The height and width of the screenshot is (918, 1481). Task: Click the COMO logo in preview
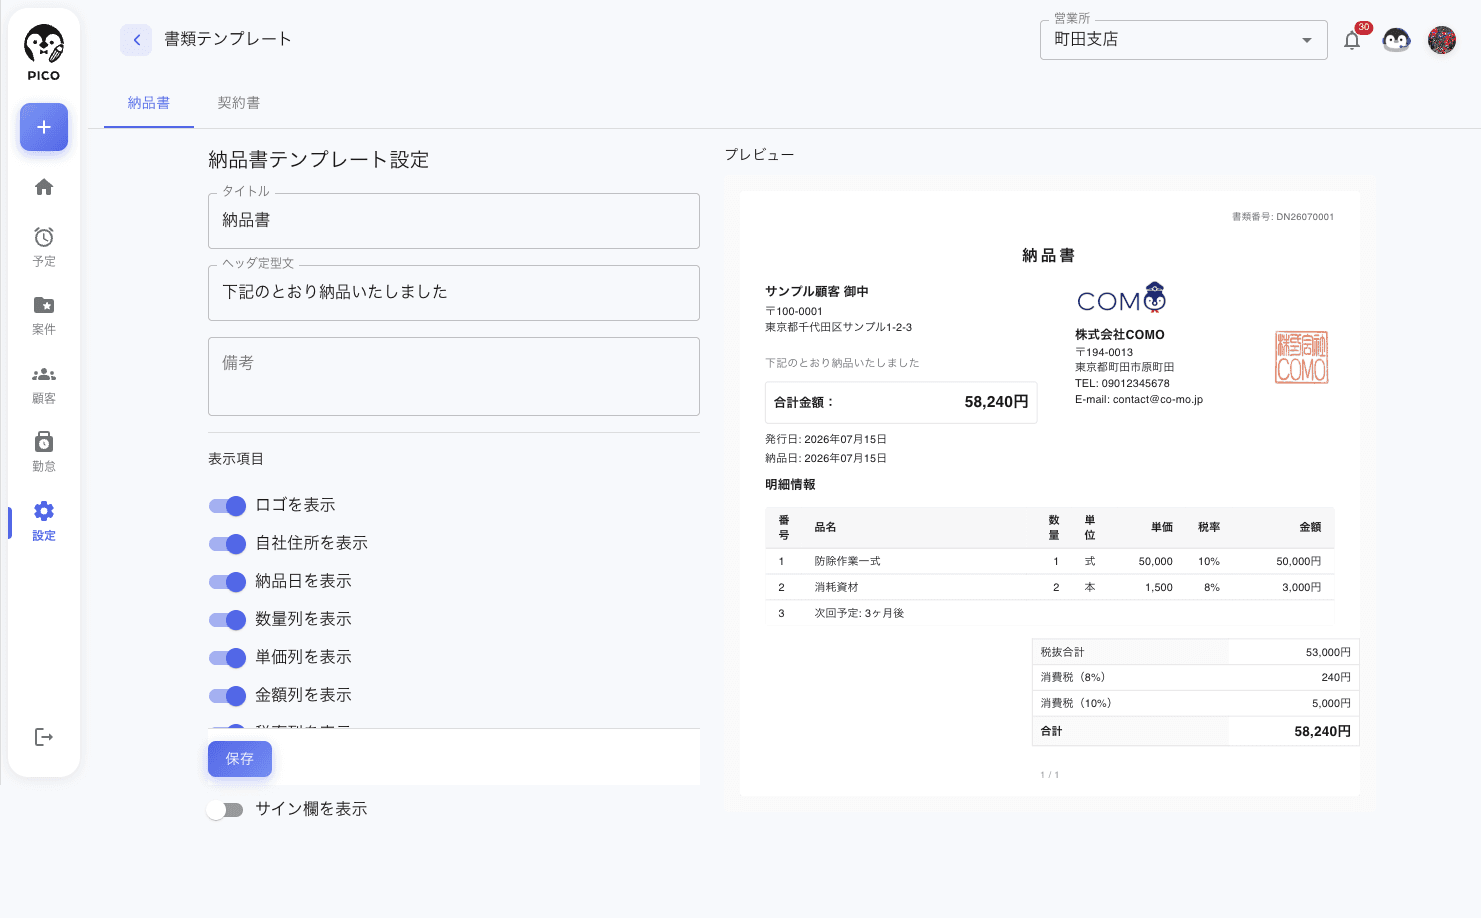pyautogui.click(x=1121, y=299)
